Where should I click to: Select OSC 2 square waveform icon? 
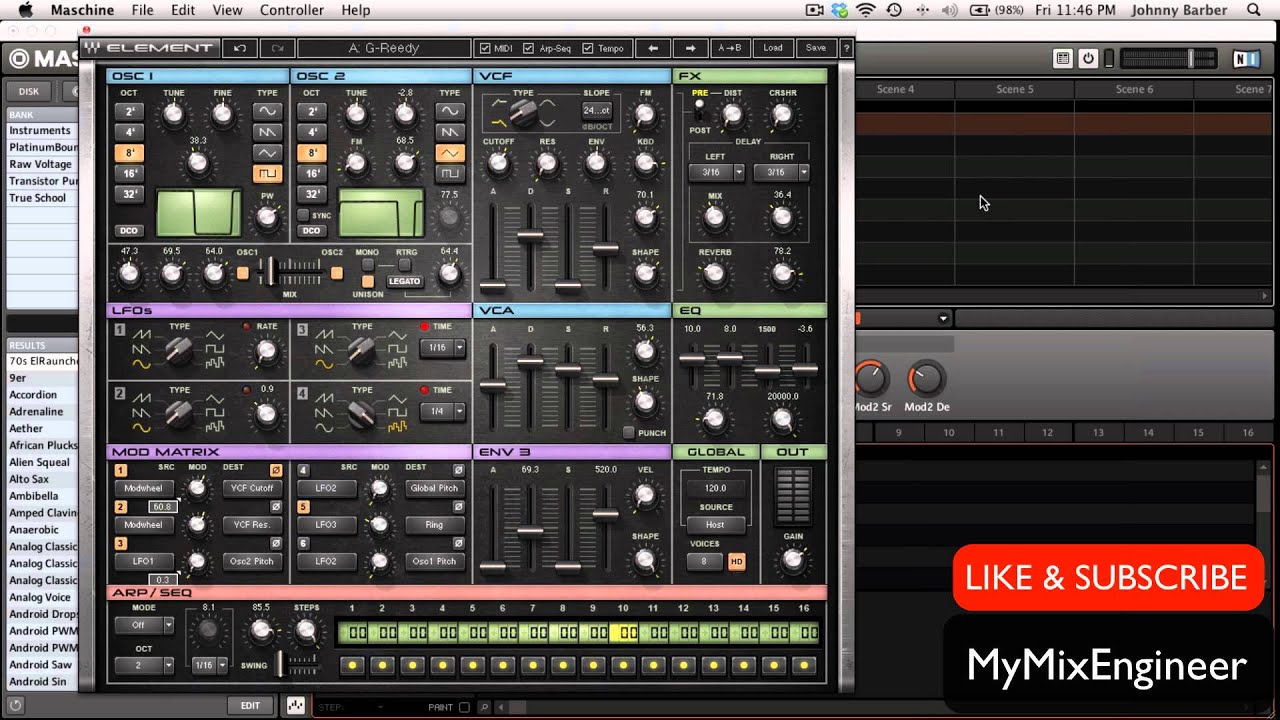coord(450,174)
